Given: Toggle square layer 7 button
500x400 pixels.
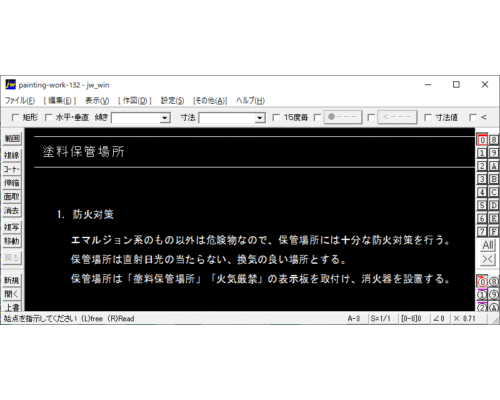Looking at the screenshot, I should (482, 231).
